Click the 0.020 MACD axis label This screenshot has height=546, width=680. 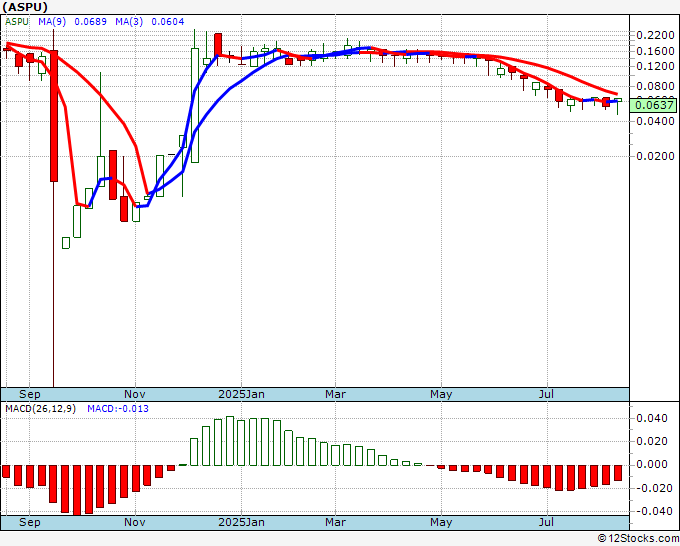tap(652, 441)
